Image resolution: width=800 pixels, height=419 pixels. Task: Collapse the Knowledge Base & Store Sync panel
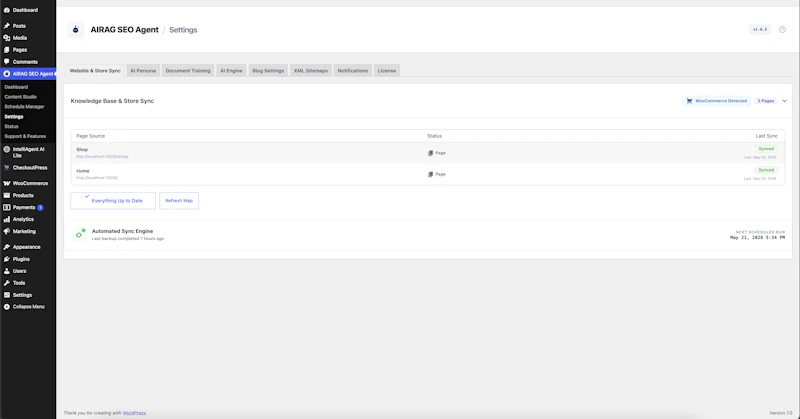click(x=785, y=101)
